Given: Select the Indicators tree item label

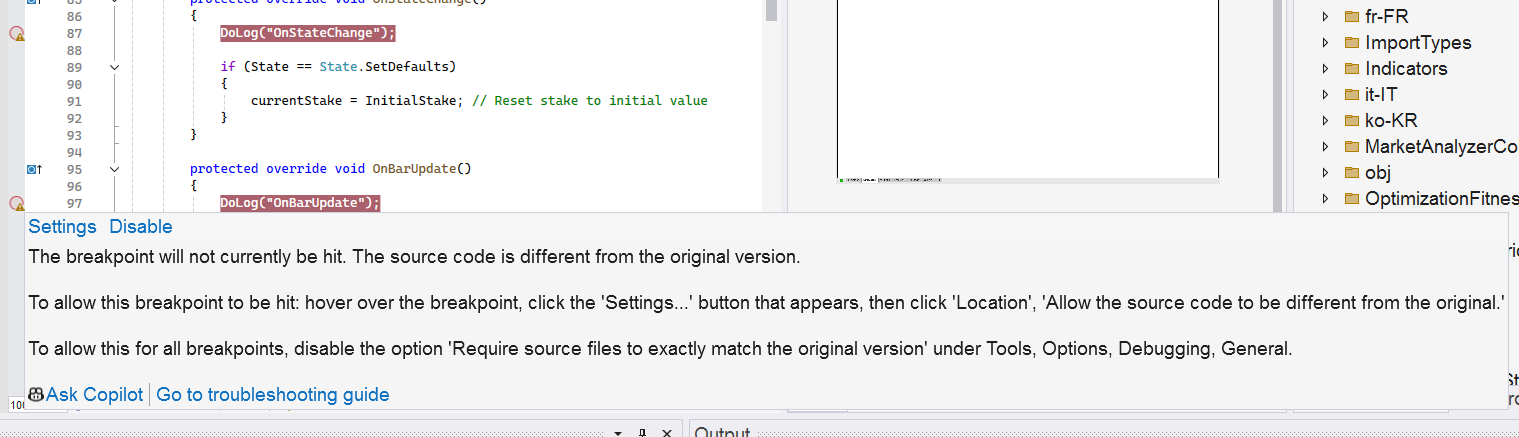Looking at the screenshot, I should [1406, 69].
